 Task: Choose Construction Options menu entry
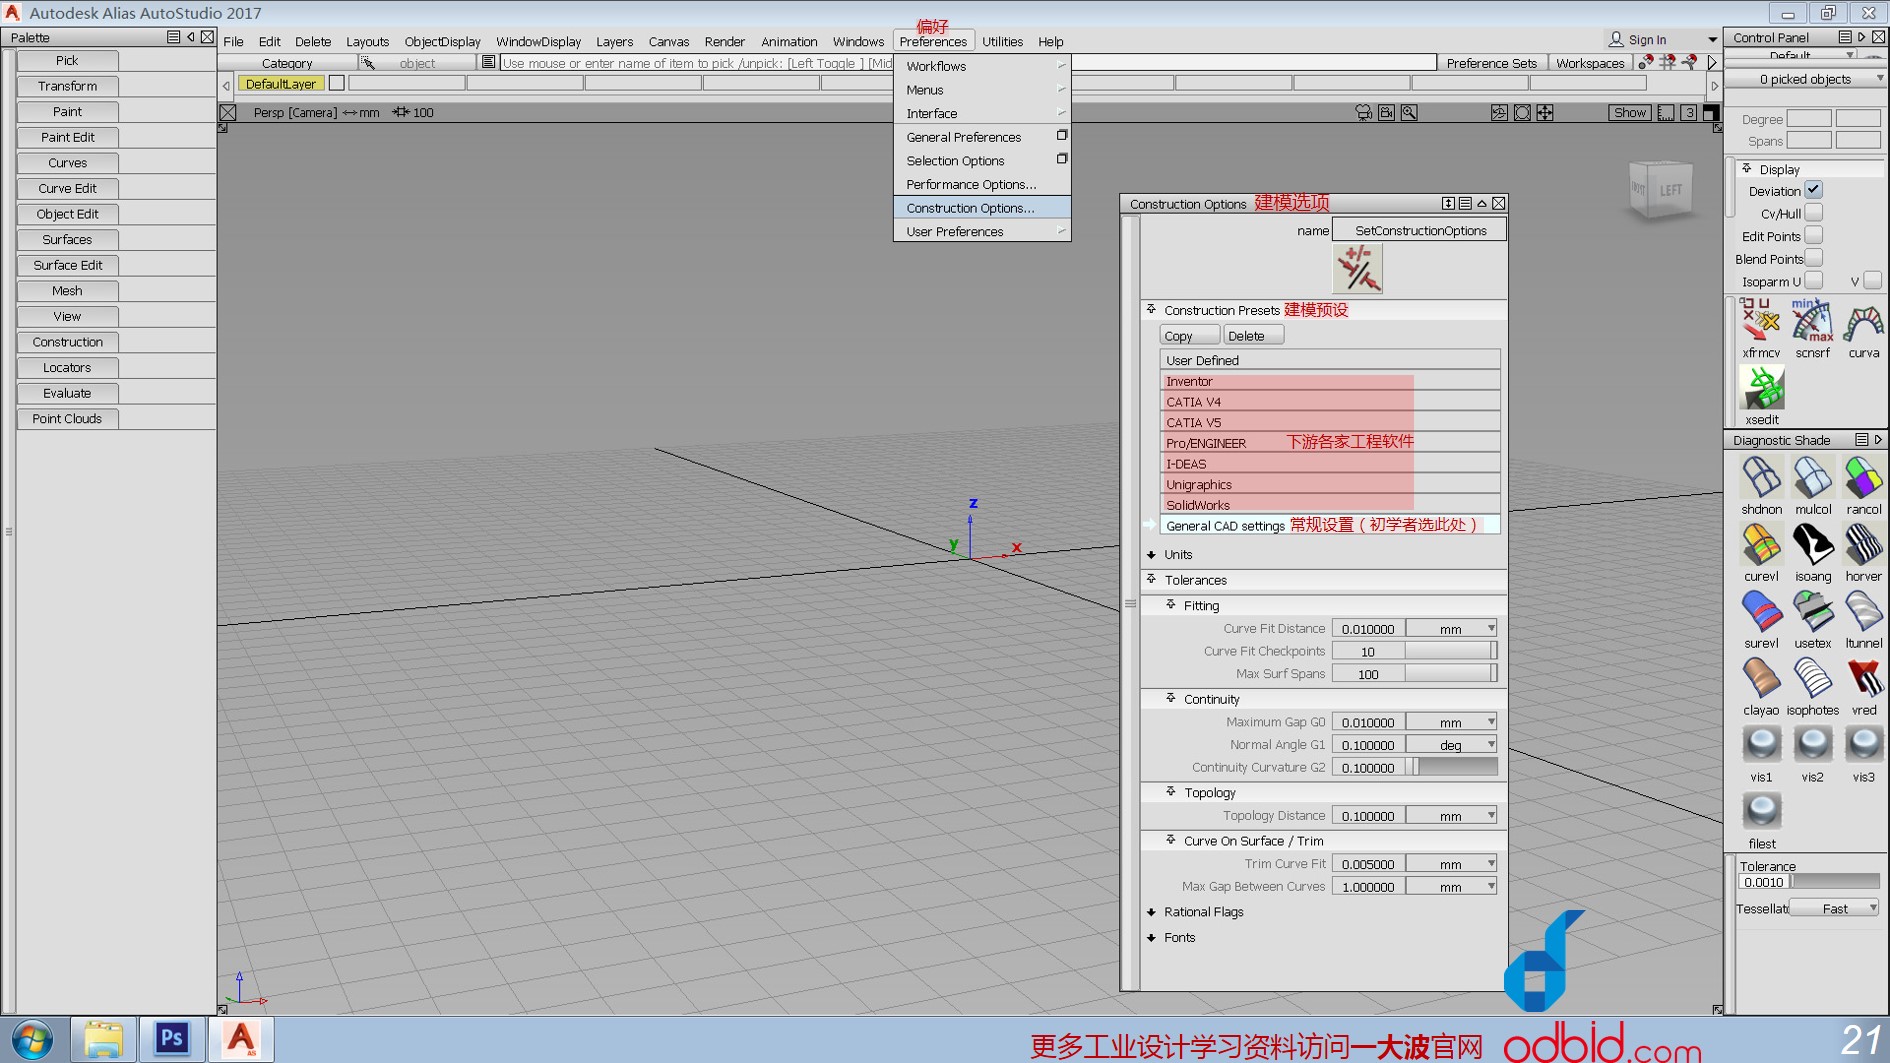(x=982, y=208)
